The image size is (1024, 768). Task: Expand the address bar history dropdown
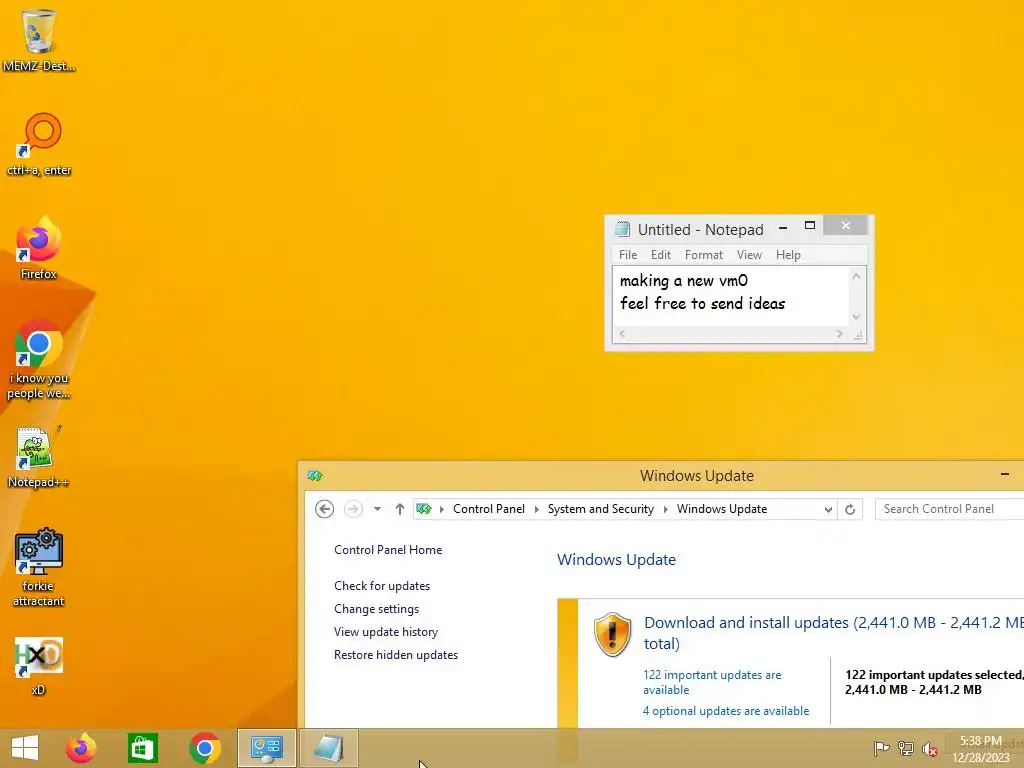(828, 509)
